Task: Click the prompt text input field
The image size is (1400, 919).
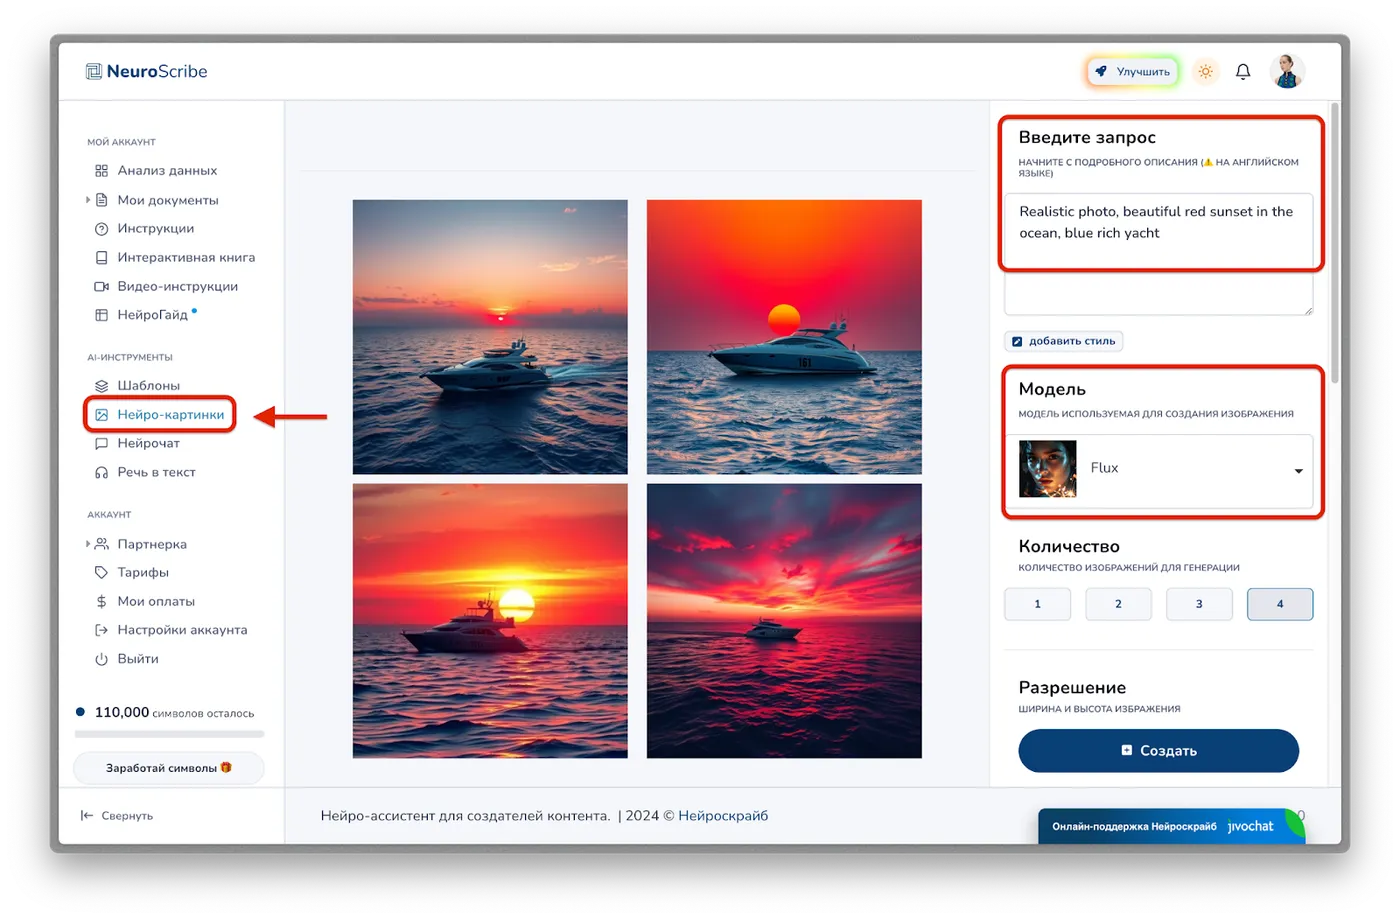Action: click(1158, 253)
